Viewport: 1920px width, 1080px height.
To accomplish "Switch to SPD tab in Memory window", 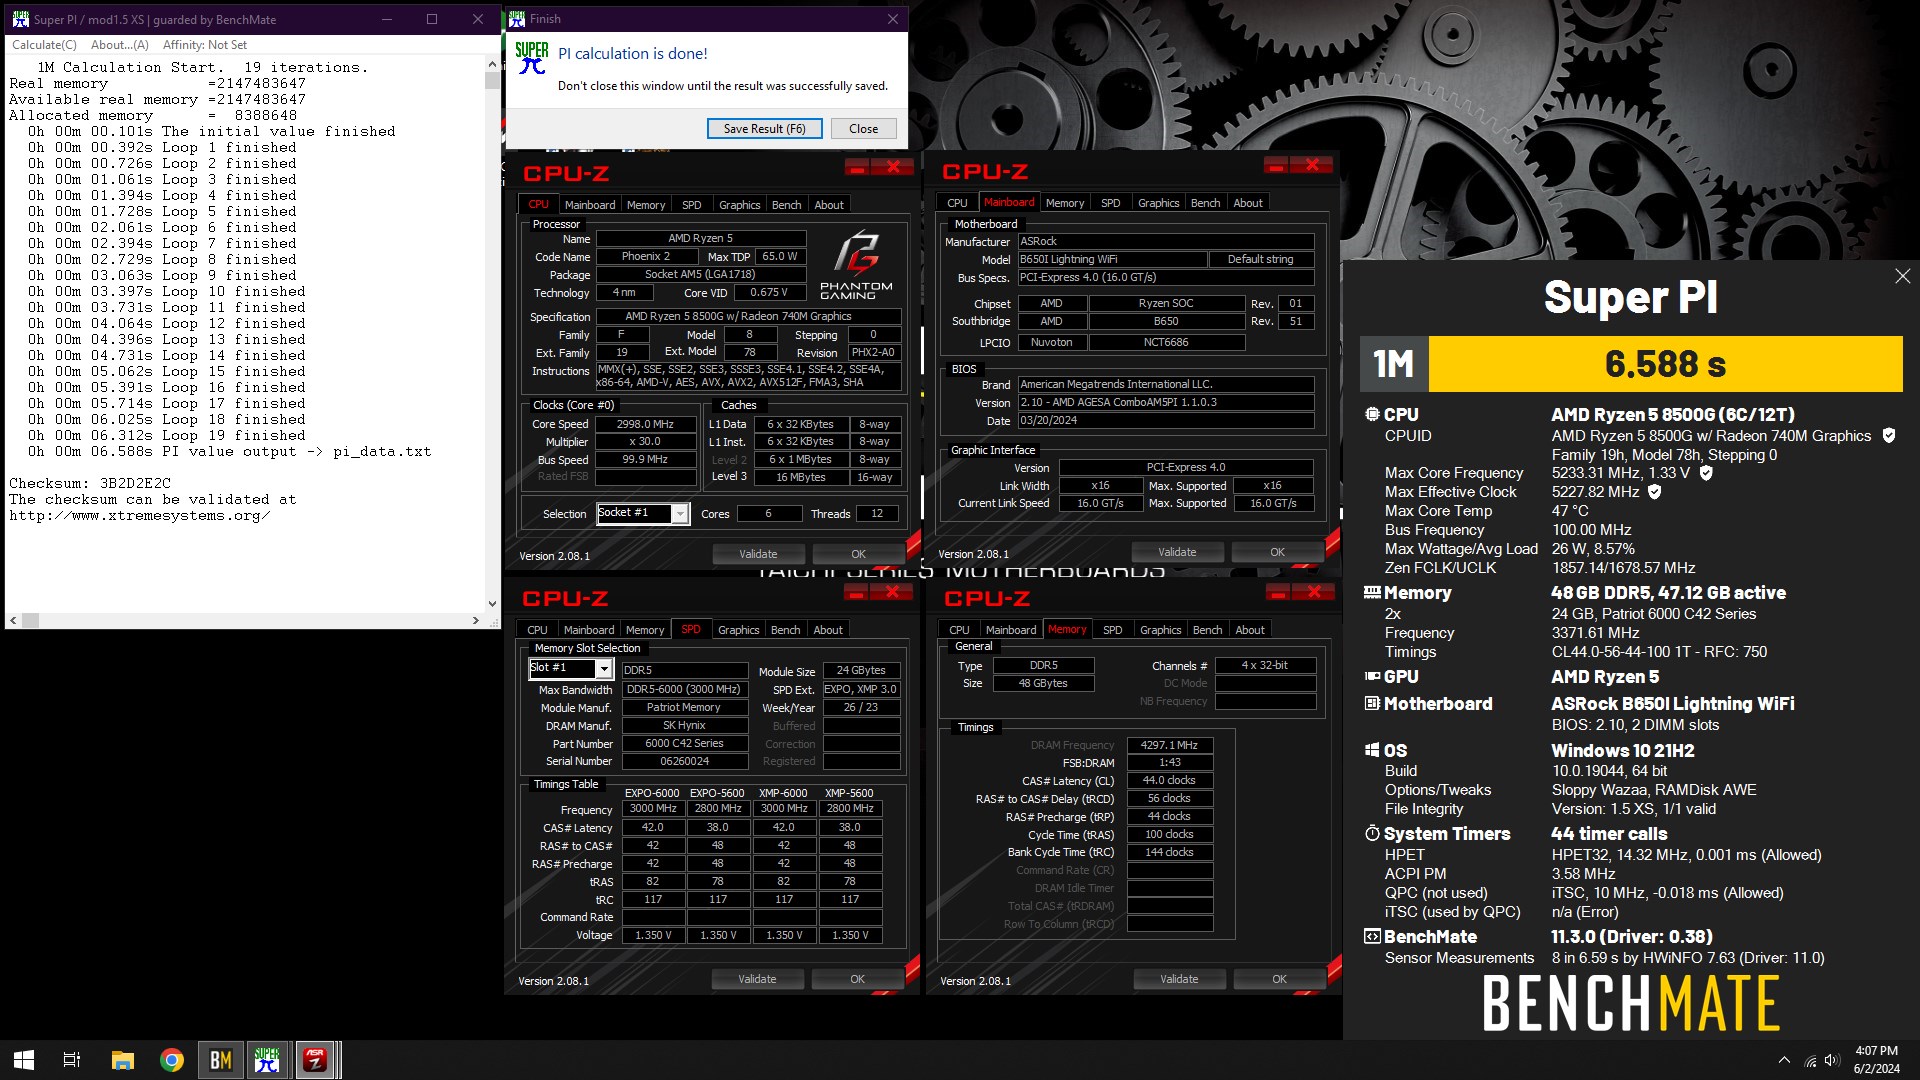I will 1112,630.
